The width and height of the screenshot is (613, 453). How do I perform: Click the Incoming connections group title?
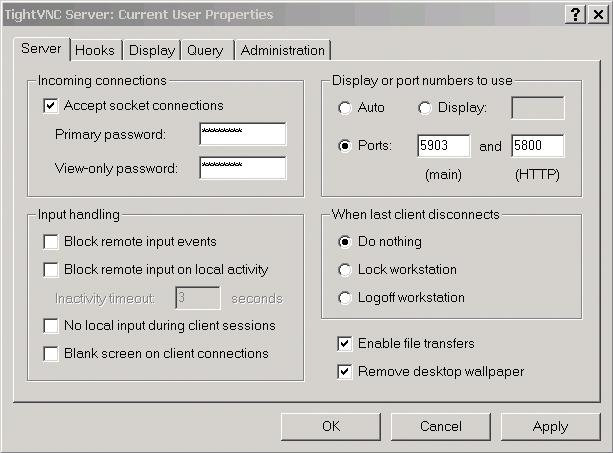coord(102,81)
